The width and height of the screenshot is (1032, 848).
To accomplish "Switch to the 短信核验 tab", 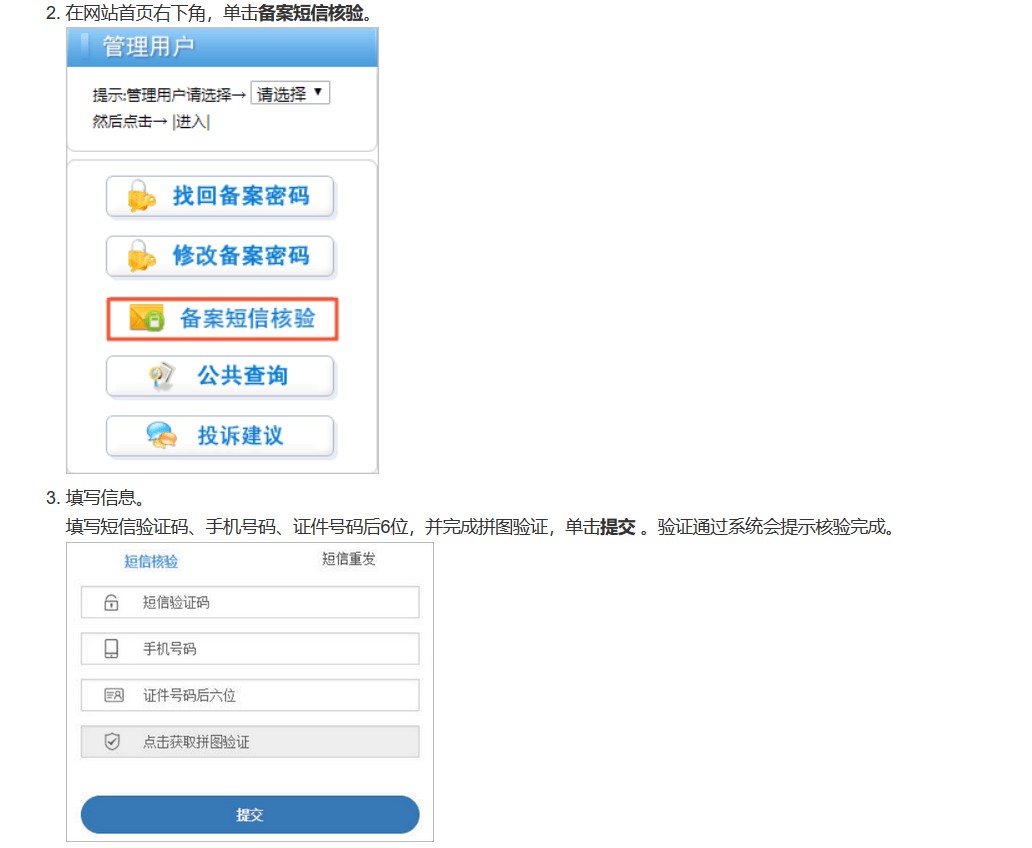I will pyautogui.click(x=151, y=562).
